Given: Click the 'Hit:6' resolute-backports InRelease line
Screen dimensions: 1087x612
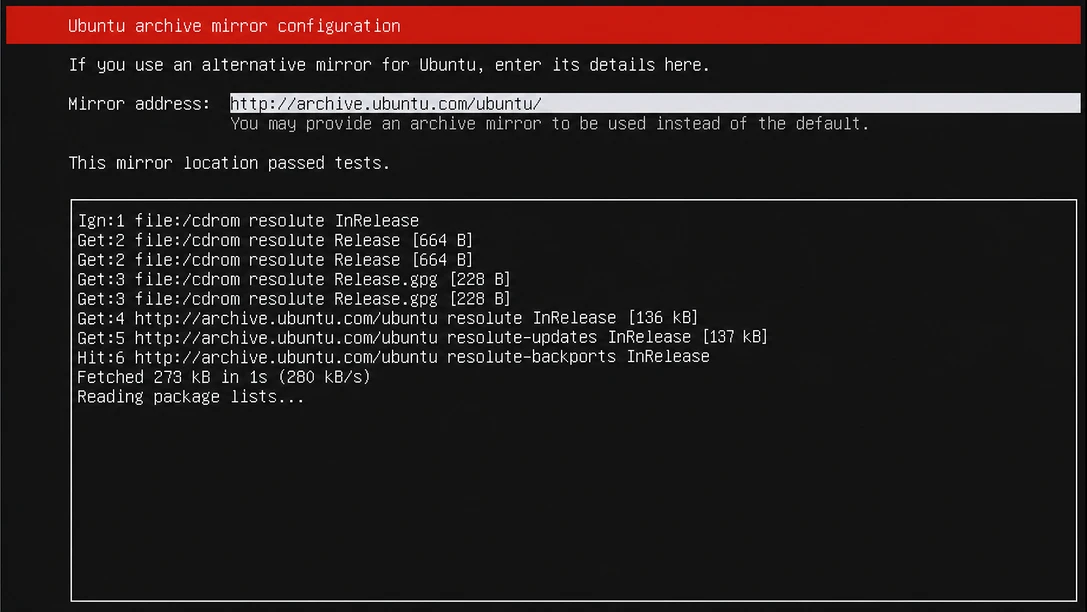Looking at the screenshot, I should 393,356.
